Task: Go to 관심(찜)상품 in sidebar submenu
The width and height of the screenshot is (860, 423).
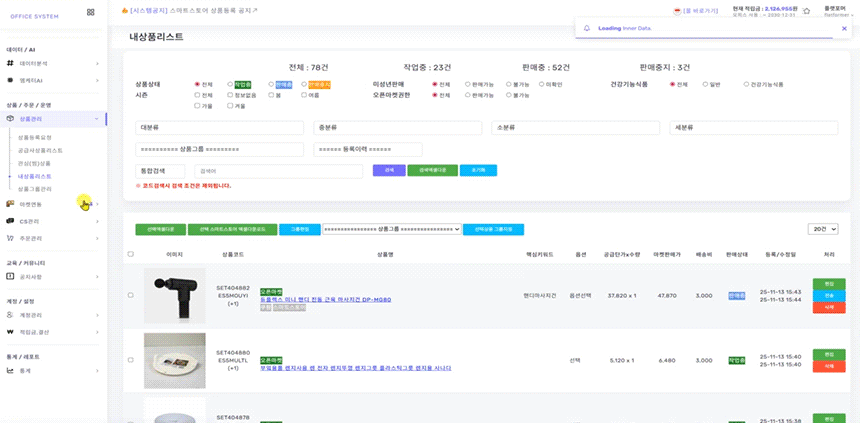Action: [x=34, y=163]
